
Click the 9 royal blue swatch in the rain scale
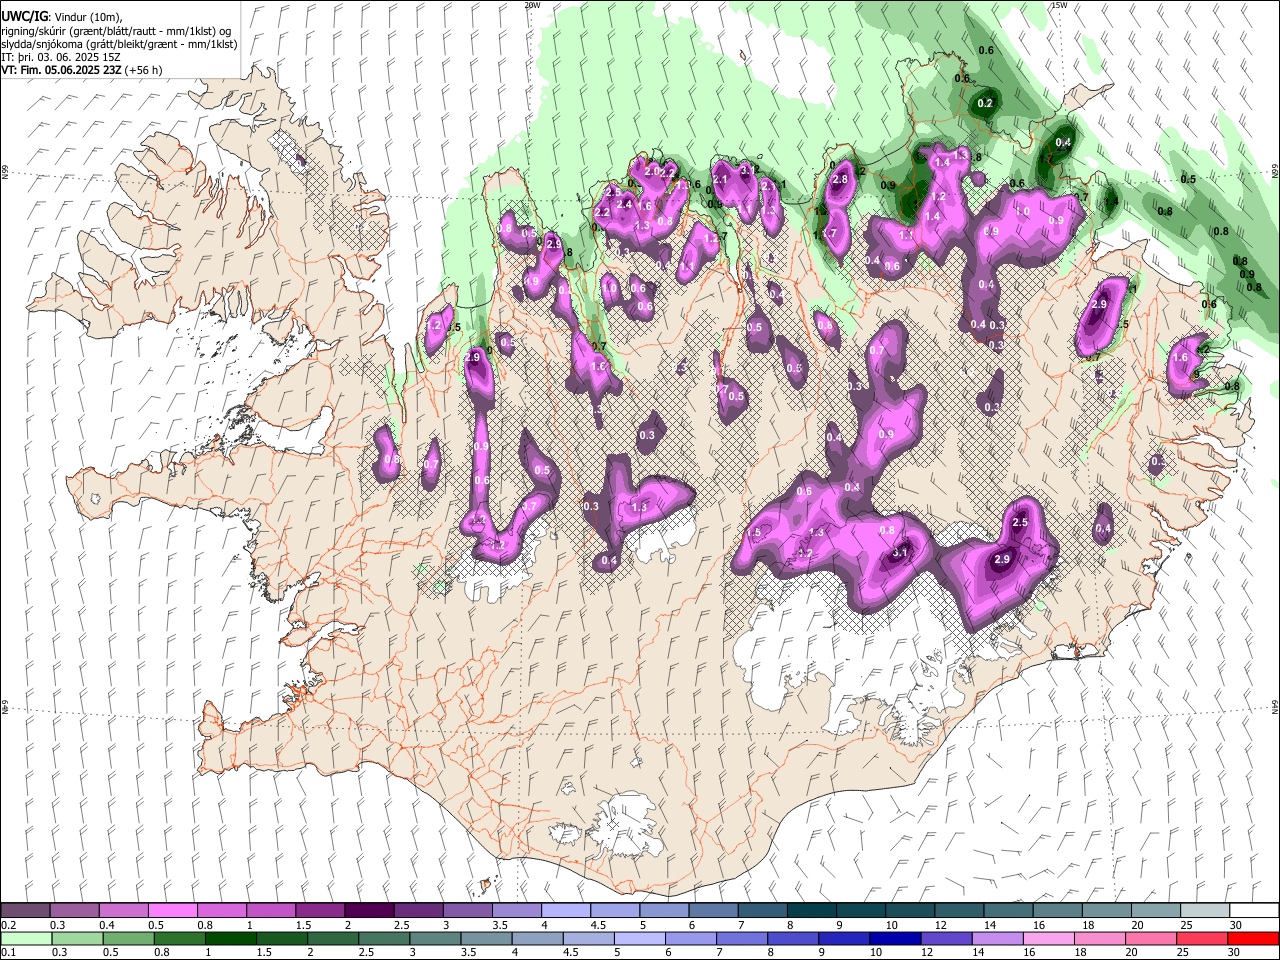pos(843,938)
